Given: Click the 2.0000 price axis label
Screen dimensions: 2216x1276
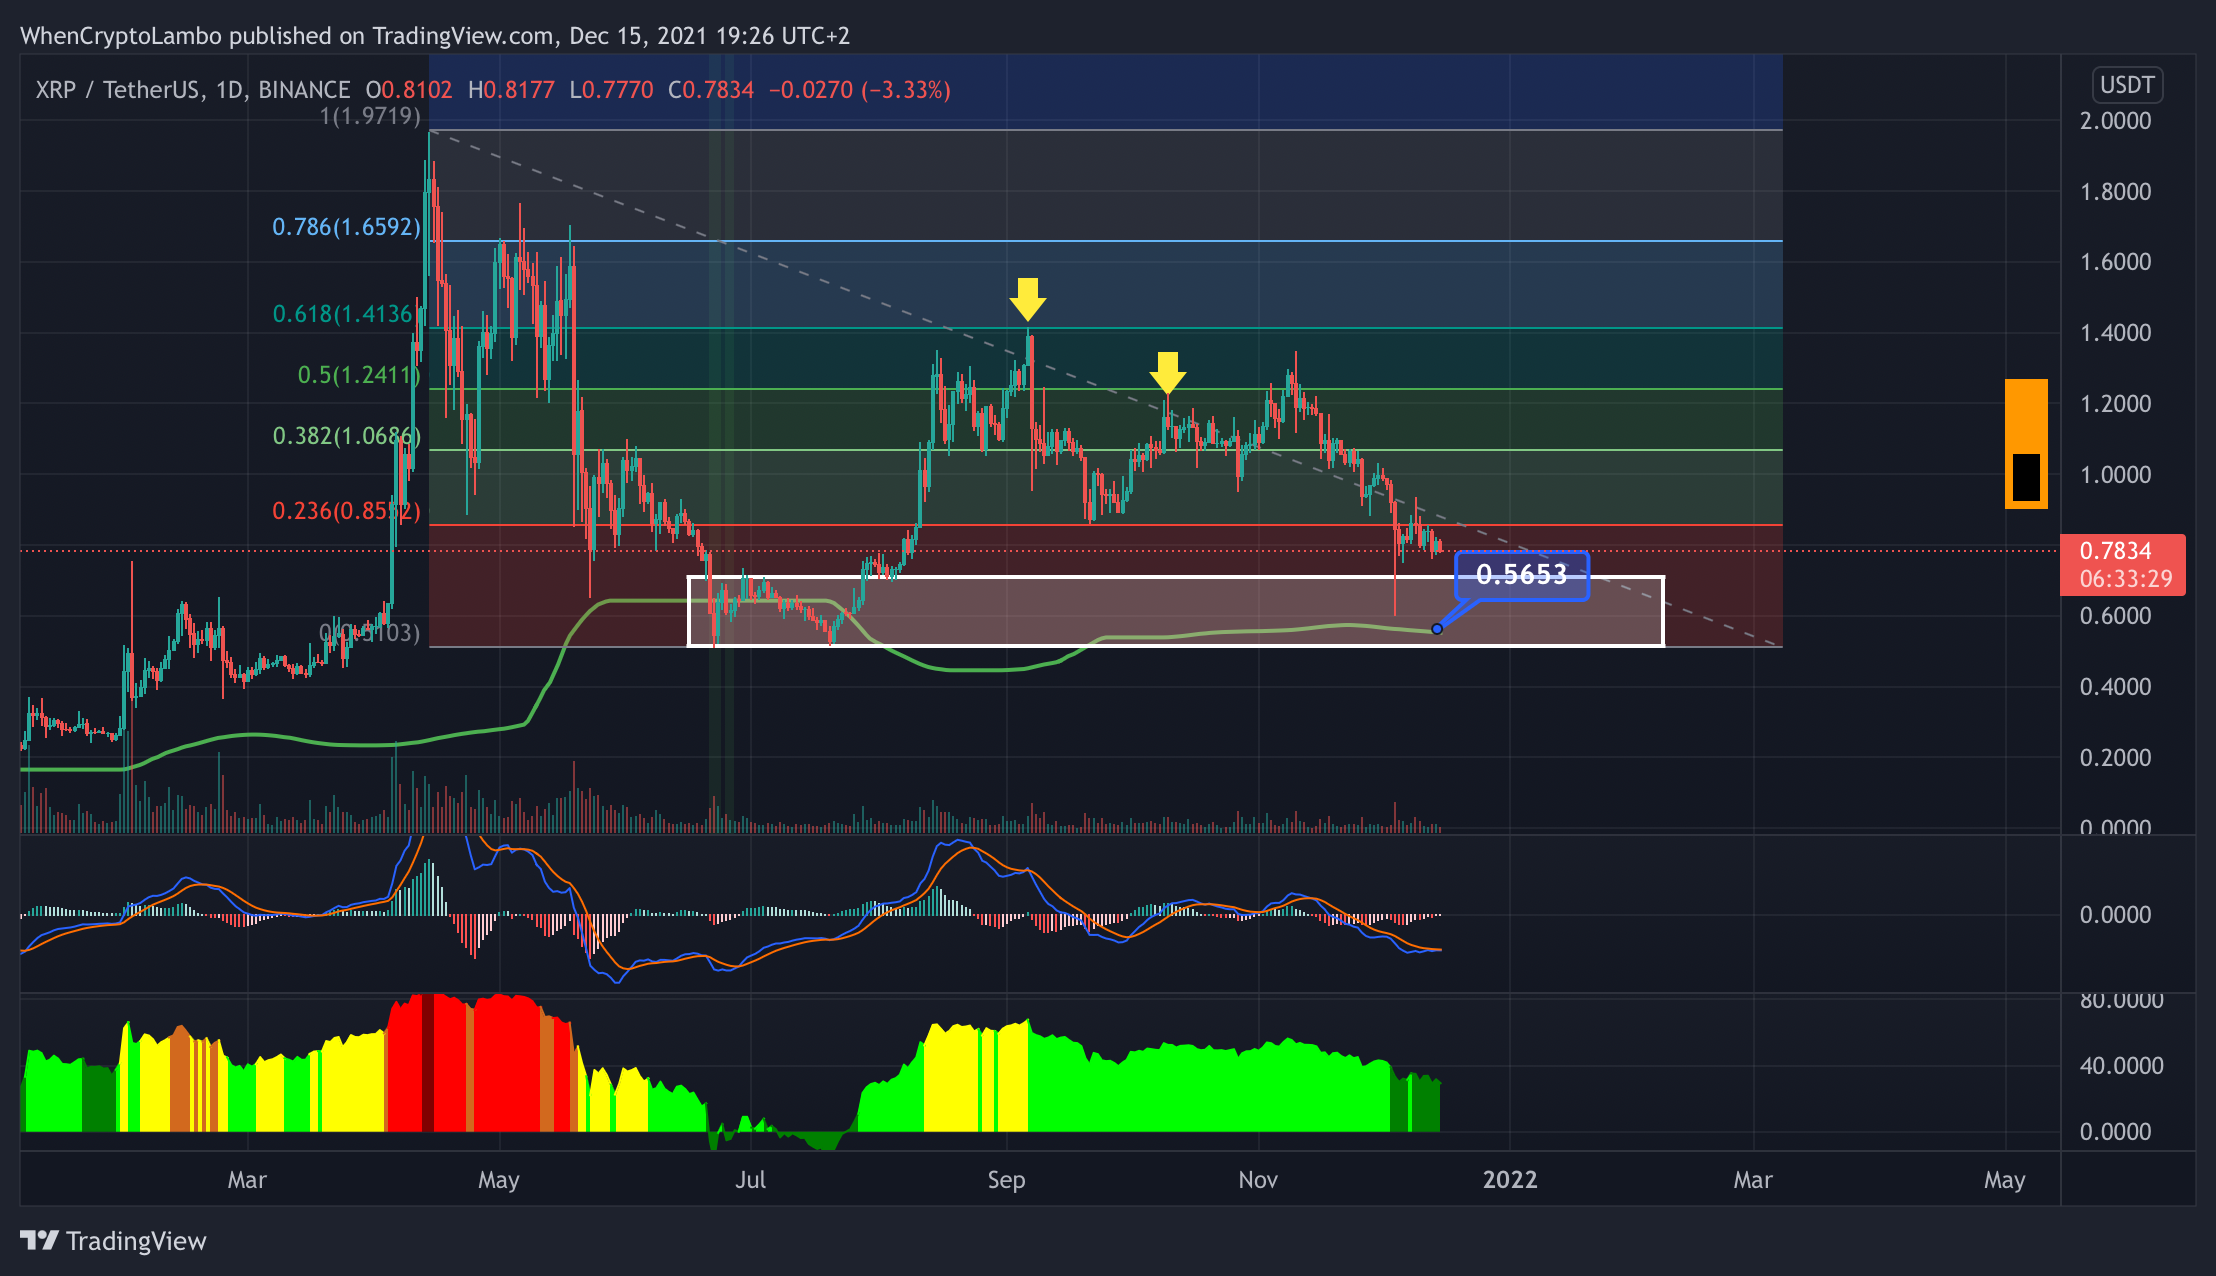Looking at the screenshot, I should 2116,121.
